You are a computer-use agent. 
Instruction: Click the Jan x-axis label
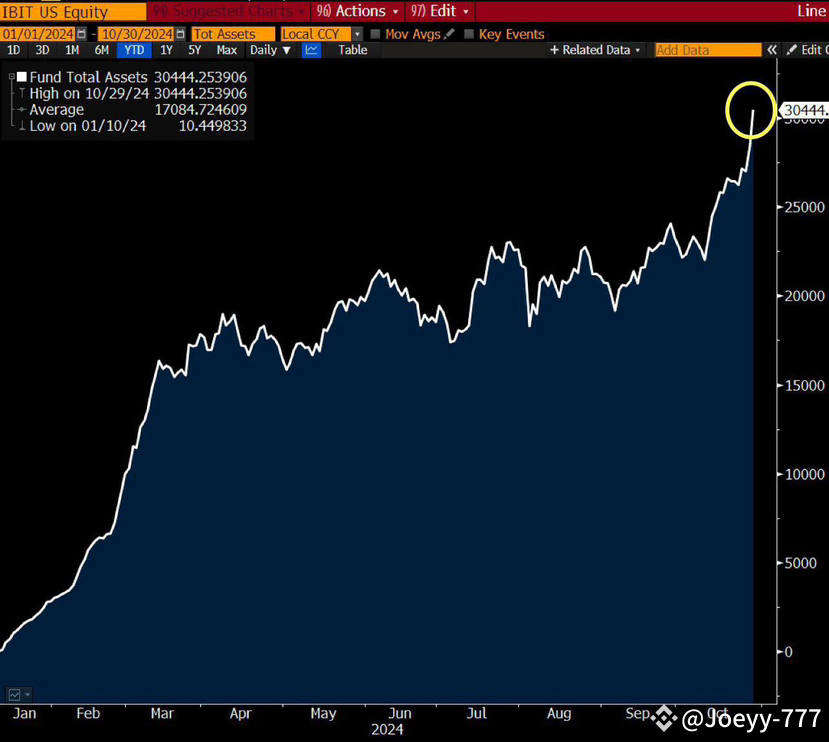click(25, 713)
